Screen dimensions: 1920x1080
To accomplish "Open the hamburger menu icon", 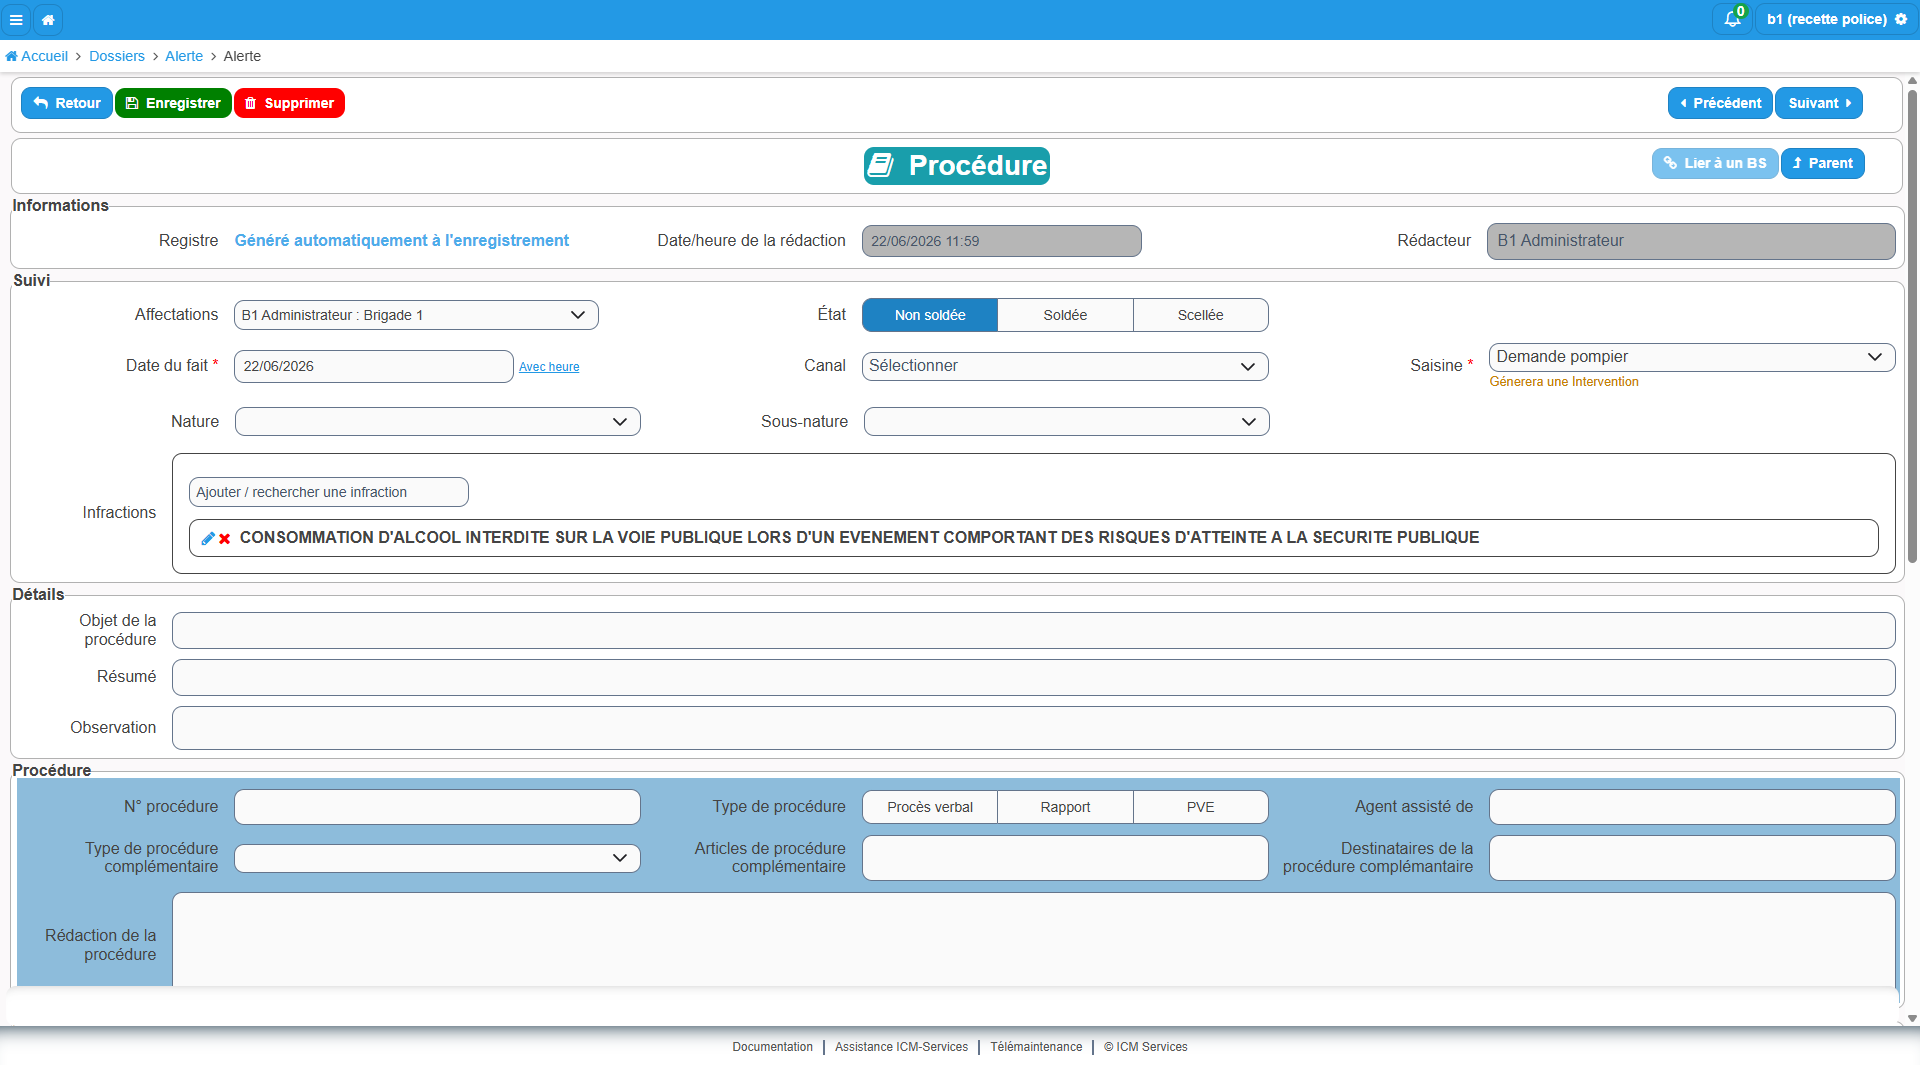I will click(16, 19).
